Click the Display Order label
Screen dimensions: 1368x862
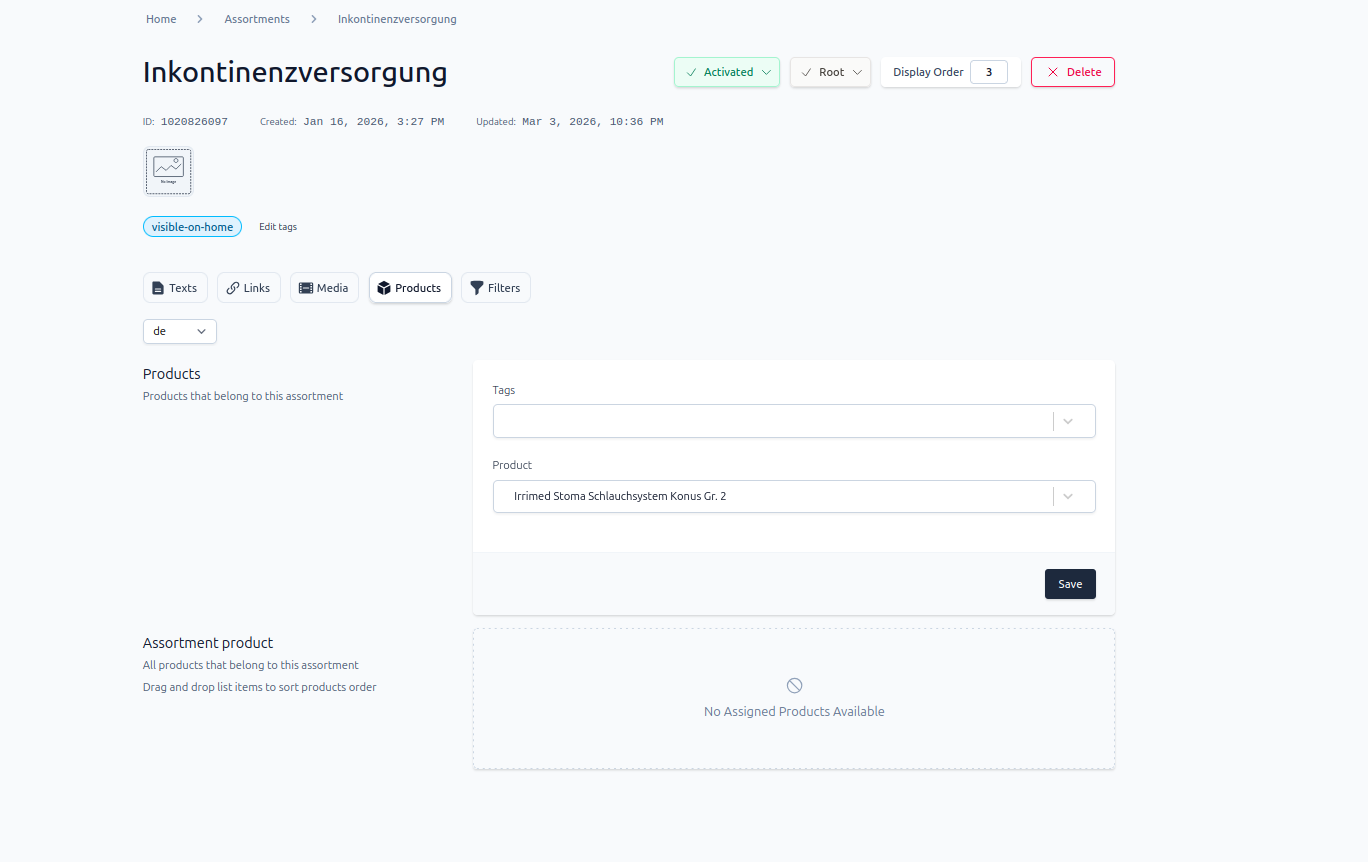tap(928, 72)
